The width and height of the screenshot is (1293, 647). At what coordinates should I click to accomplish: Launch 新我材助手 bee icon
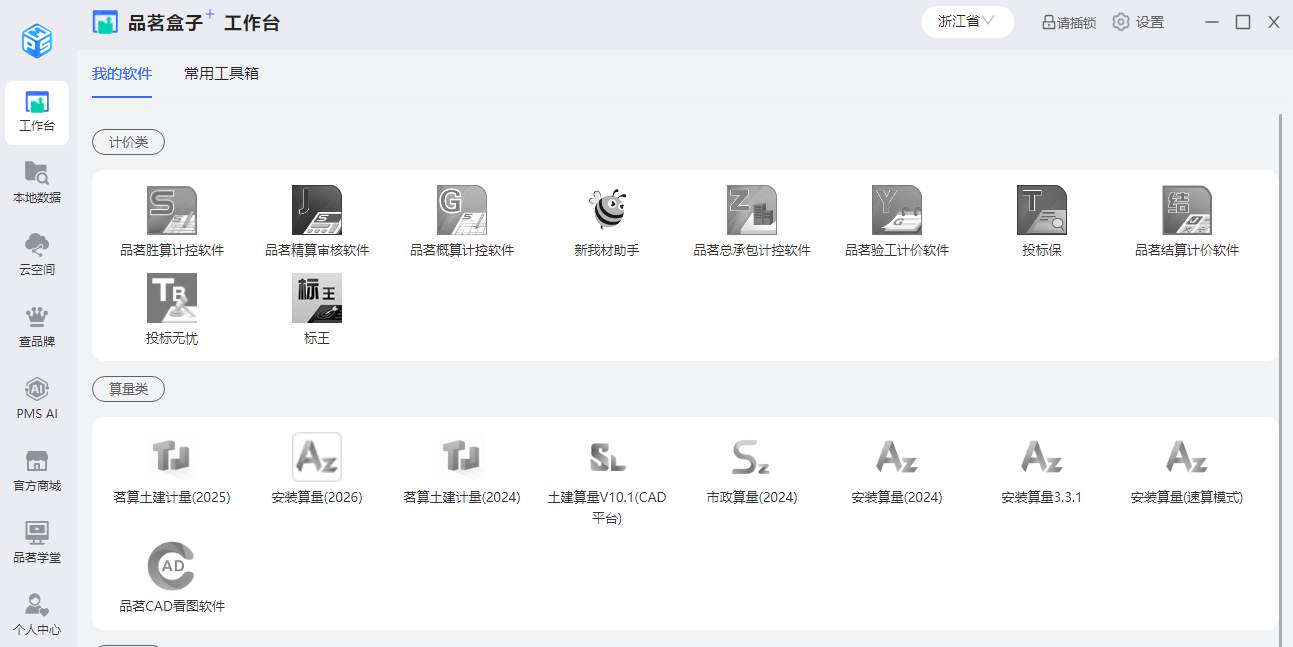(606, 211)
